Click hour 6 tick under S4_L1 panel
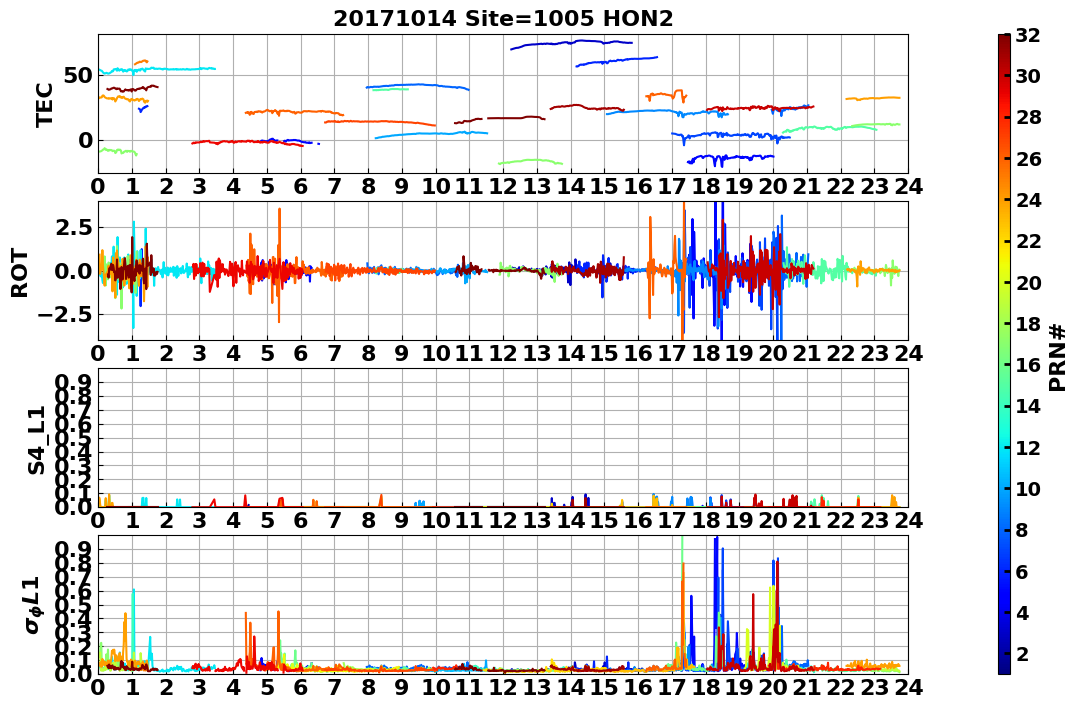Viewport: 1077px width, 709px height. click(301, 520)
